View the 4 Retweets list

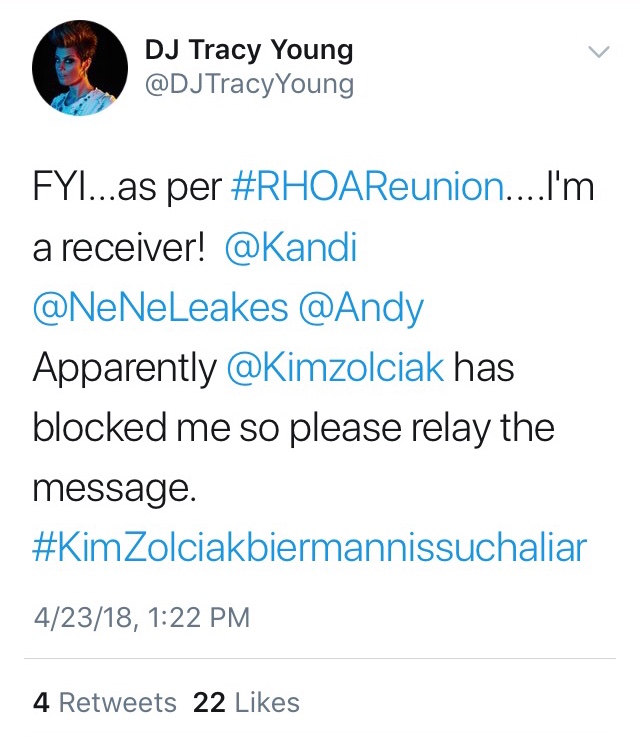point(104,703)
